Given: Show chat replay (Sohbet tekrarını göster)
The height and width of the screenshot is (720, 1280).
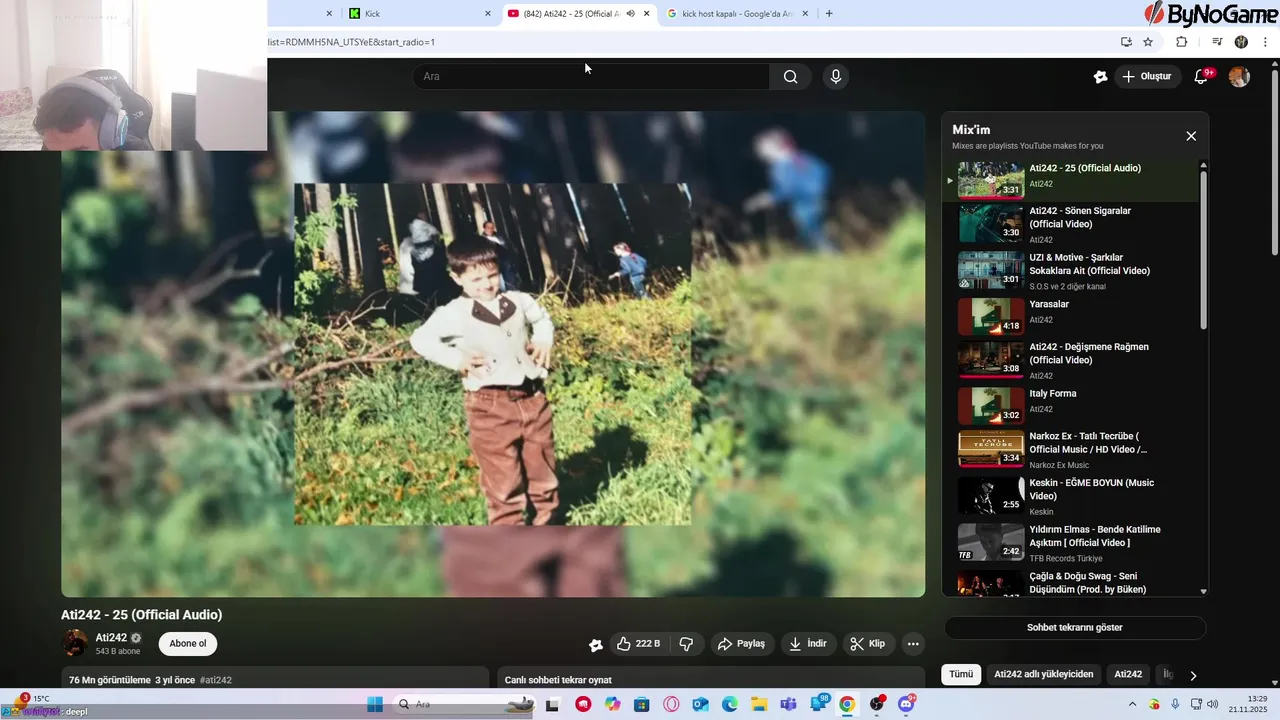Looking at the screenshot, I should coord(1075,628).
